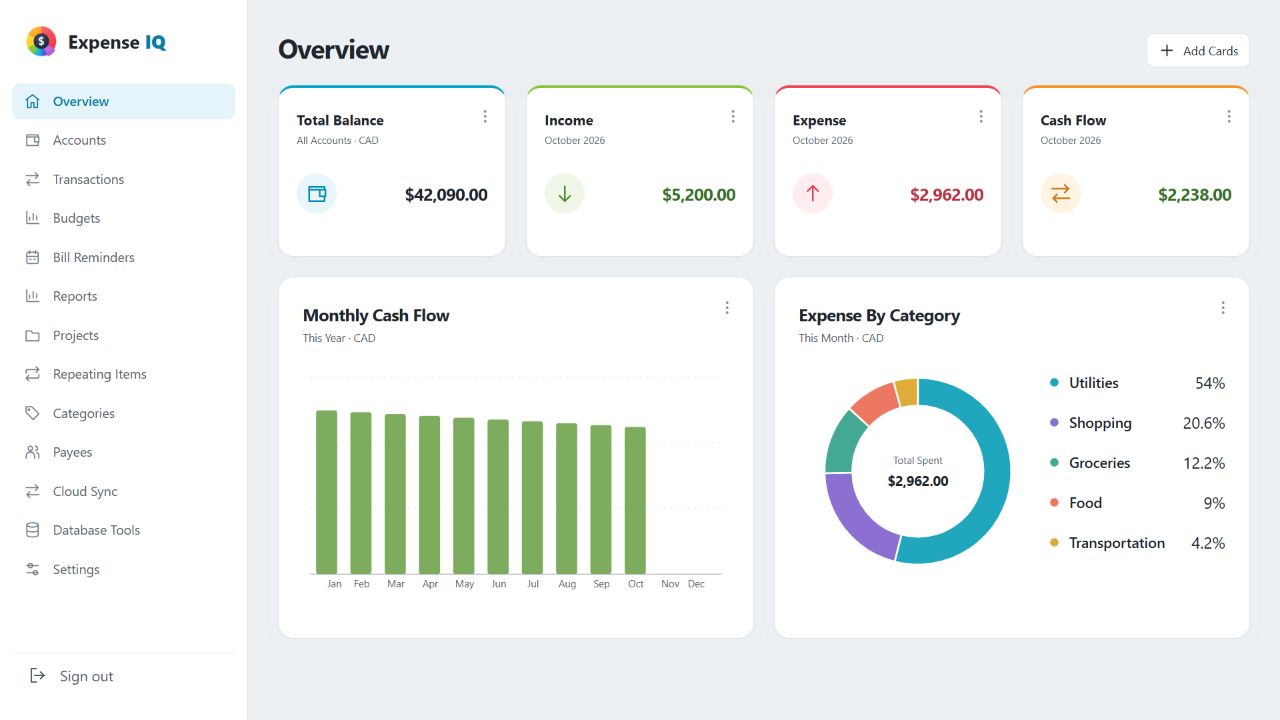The image size is (1280, 720).
Task: Sign out of Expense IQ
Action: tap(124, 676)
